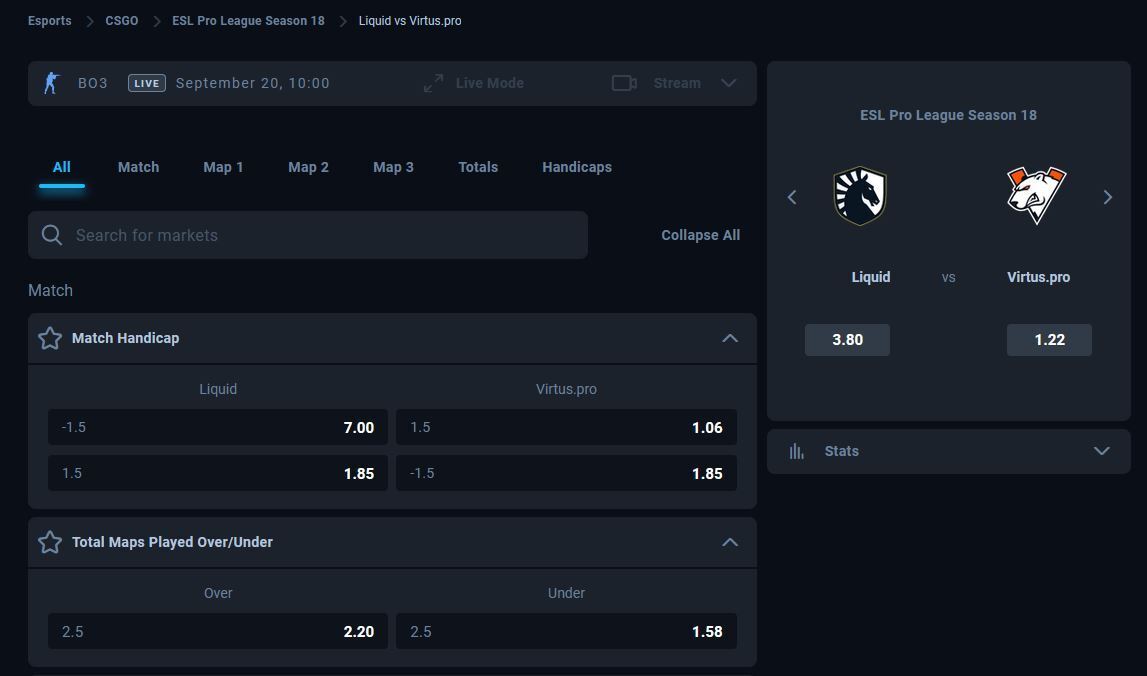1147x676 pixels.
Task: Select Virtus.pro -1.5 handicap at 1.85
Action: [566, 473]
